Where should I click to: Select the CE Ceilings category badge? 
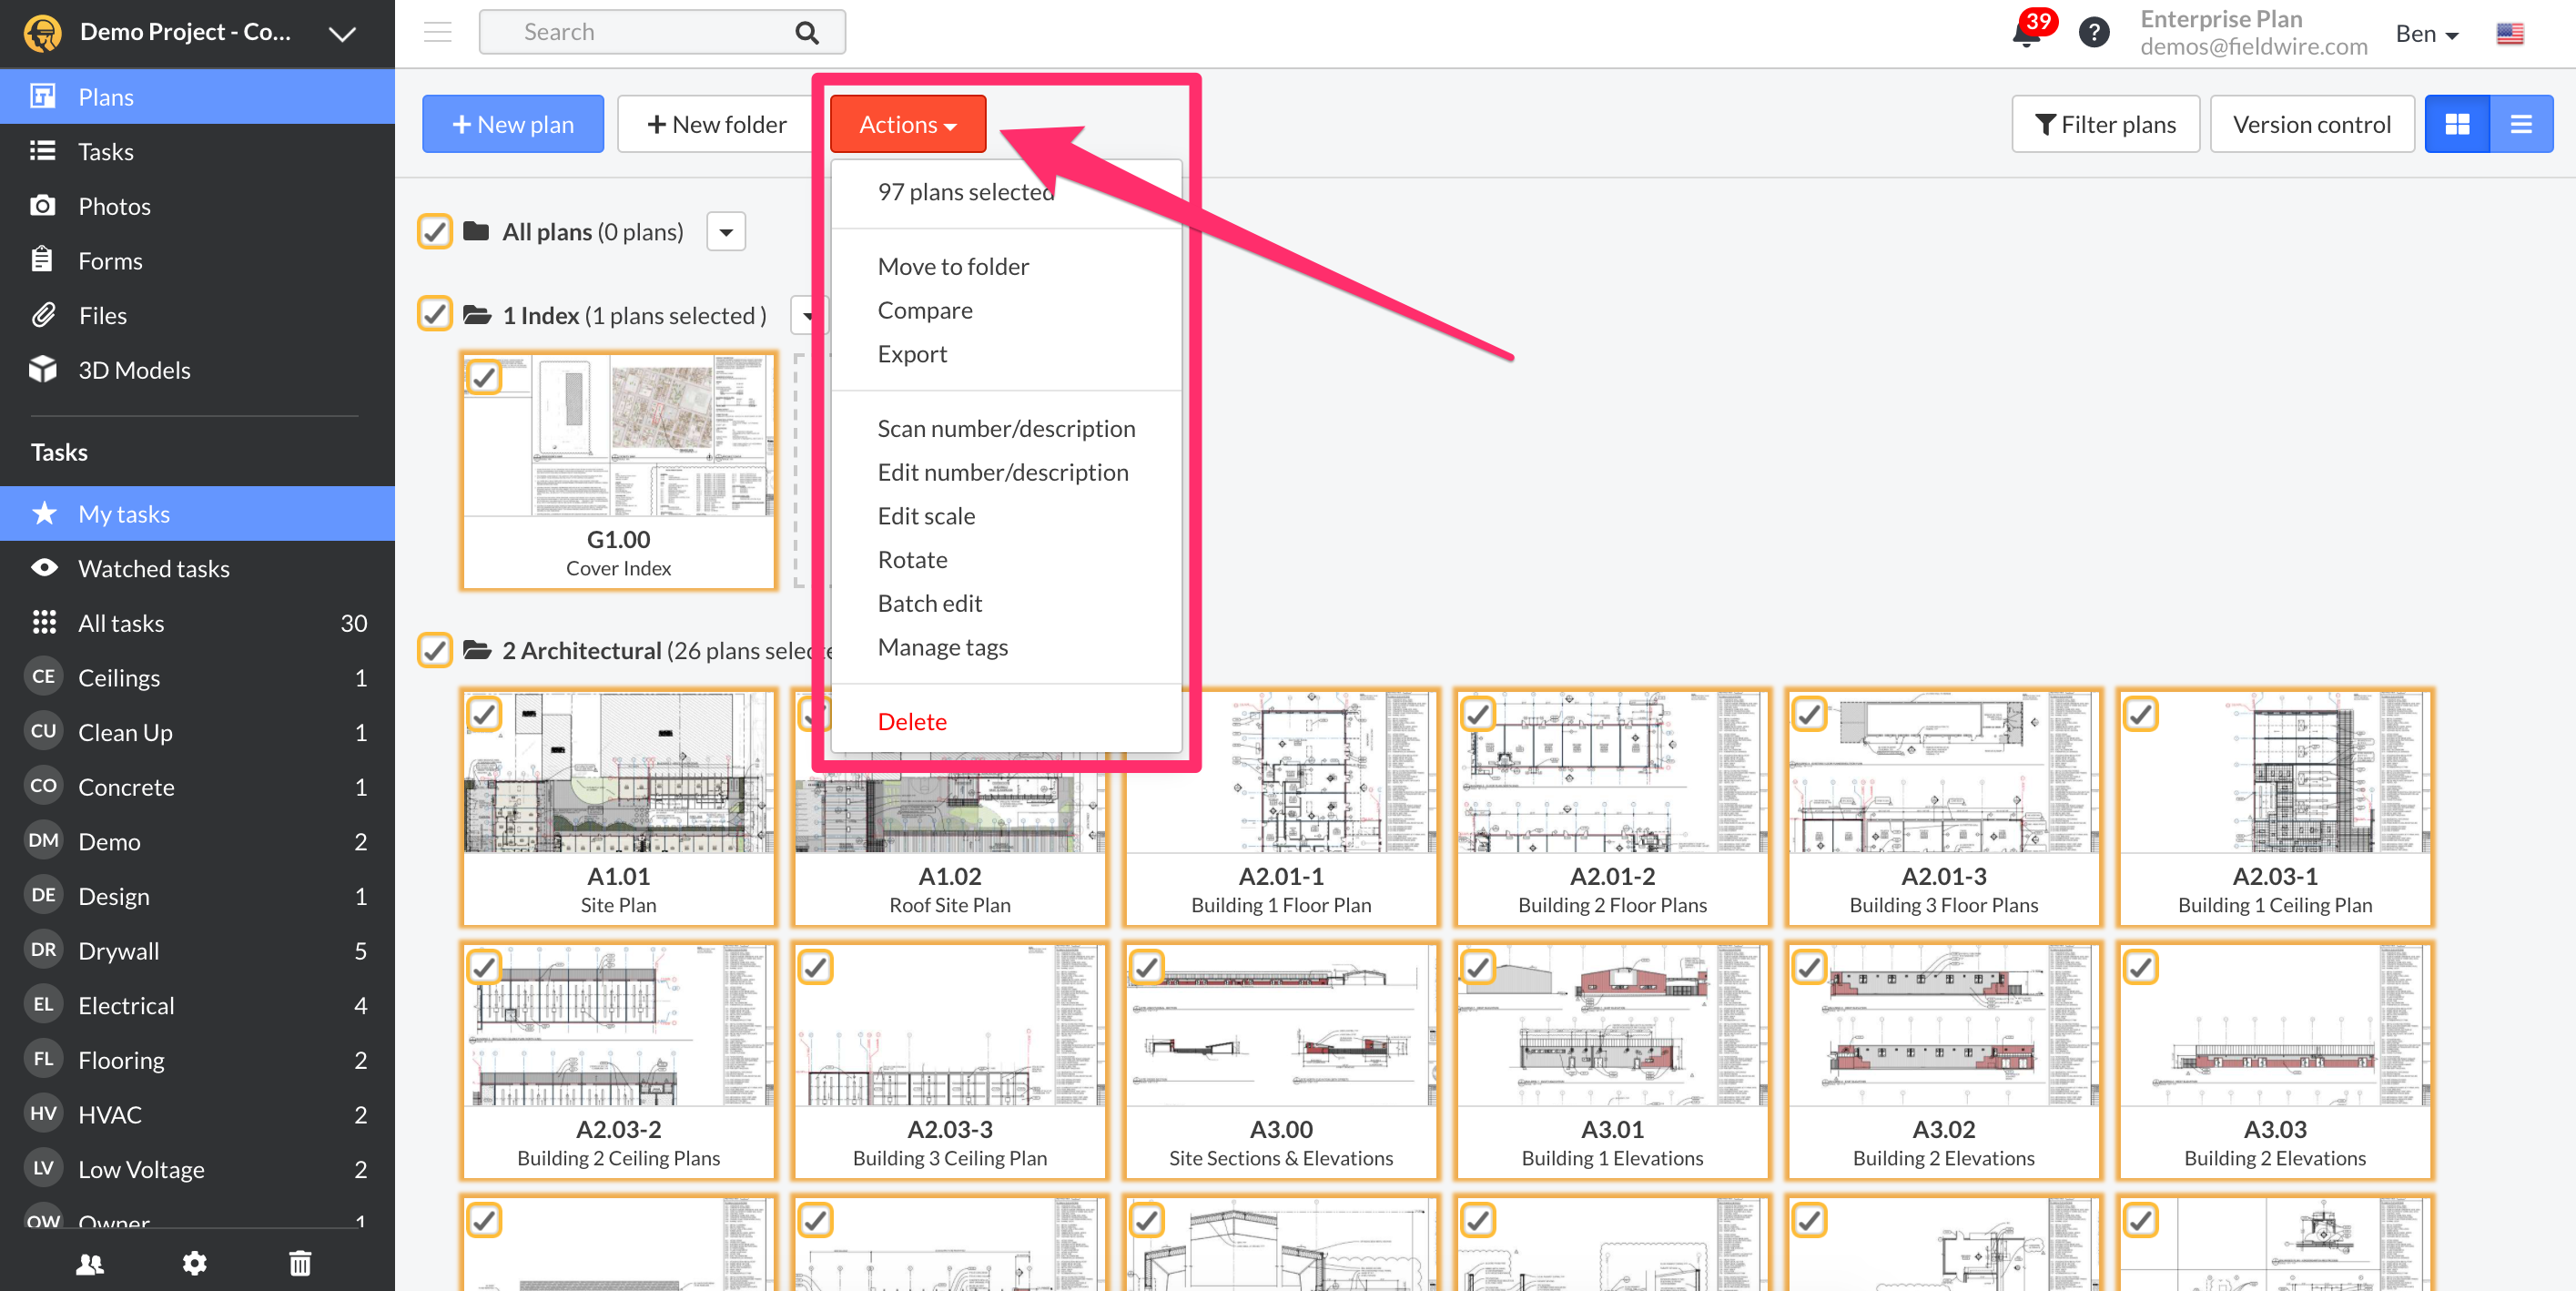[x=43, y=677]
